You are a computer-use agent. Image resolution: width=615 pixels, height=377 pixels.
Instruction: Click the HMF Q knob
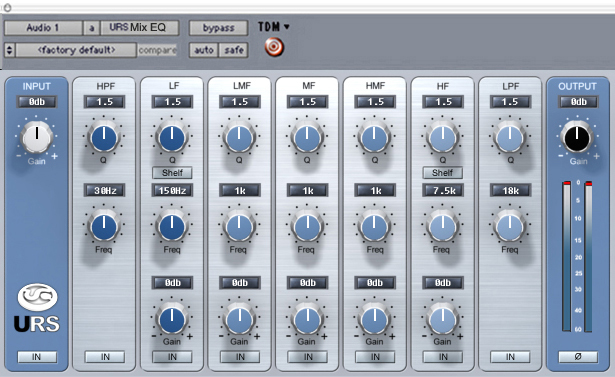click(375, 138)
